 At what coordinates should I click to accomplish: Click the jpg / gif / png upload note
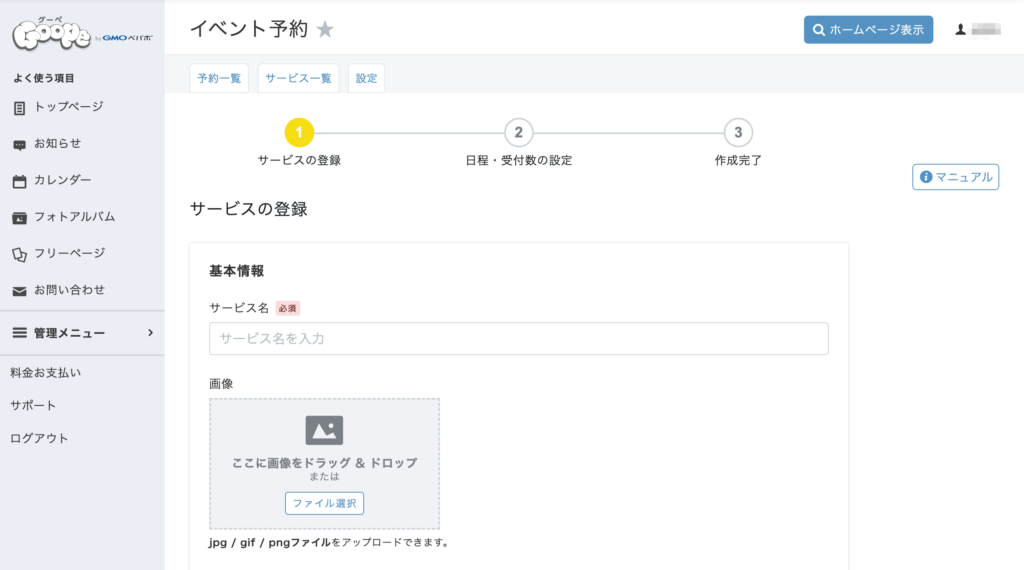(328, 542)
